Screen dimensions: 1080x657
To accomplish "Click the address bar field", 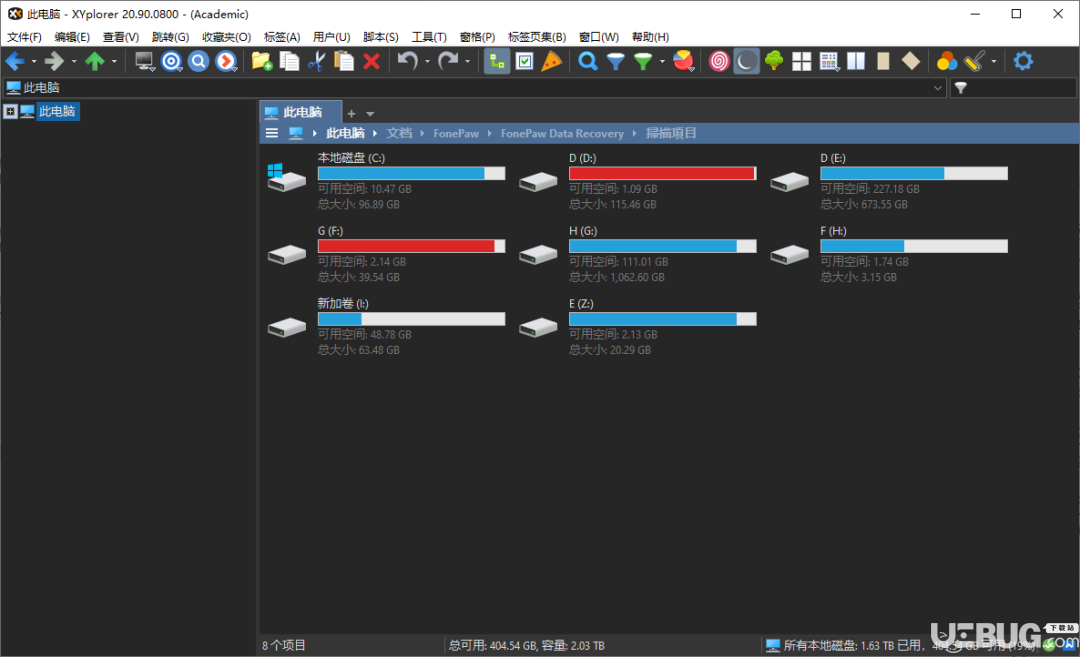I will (475, 87).
